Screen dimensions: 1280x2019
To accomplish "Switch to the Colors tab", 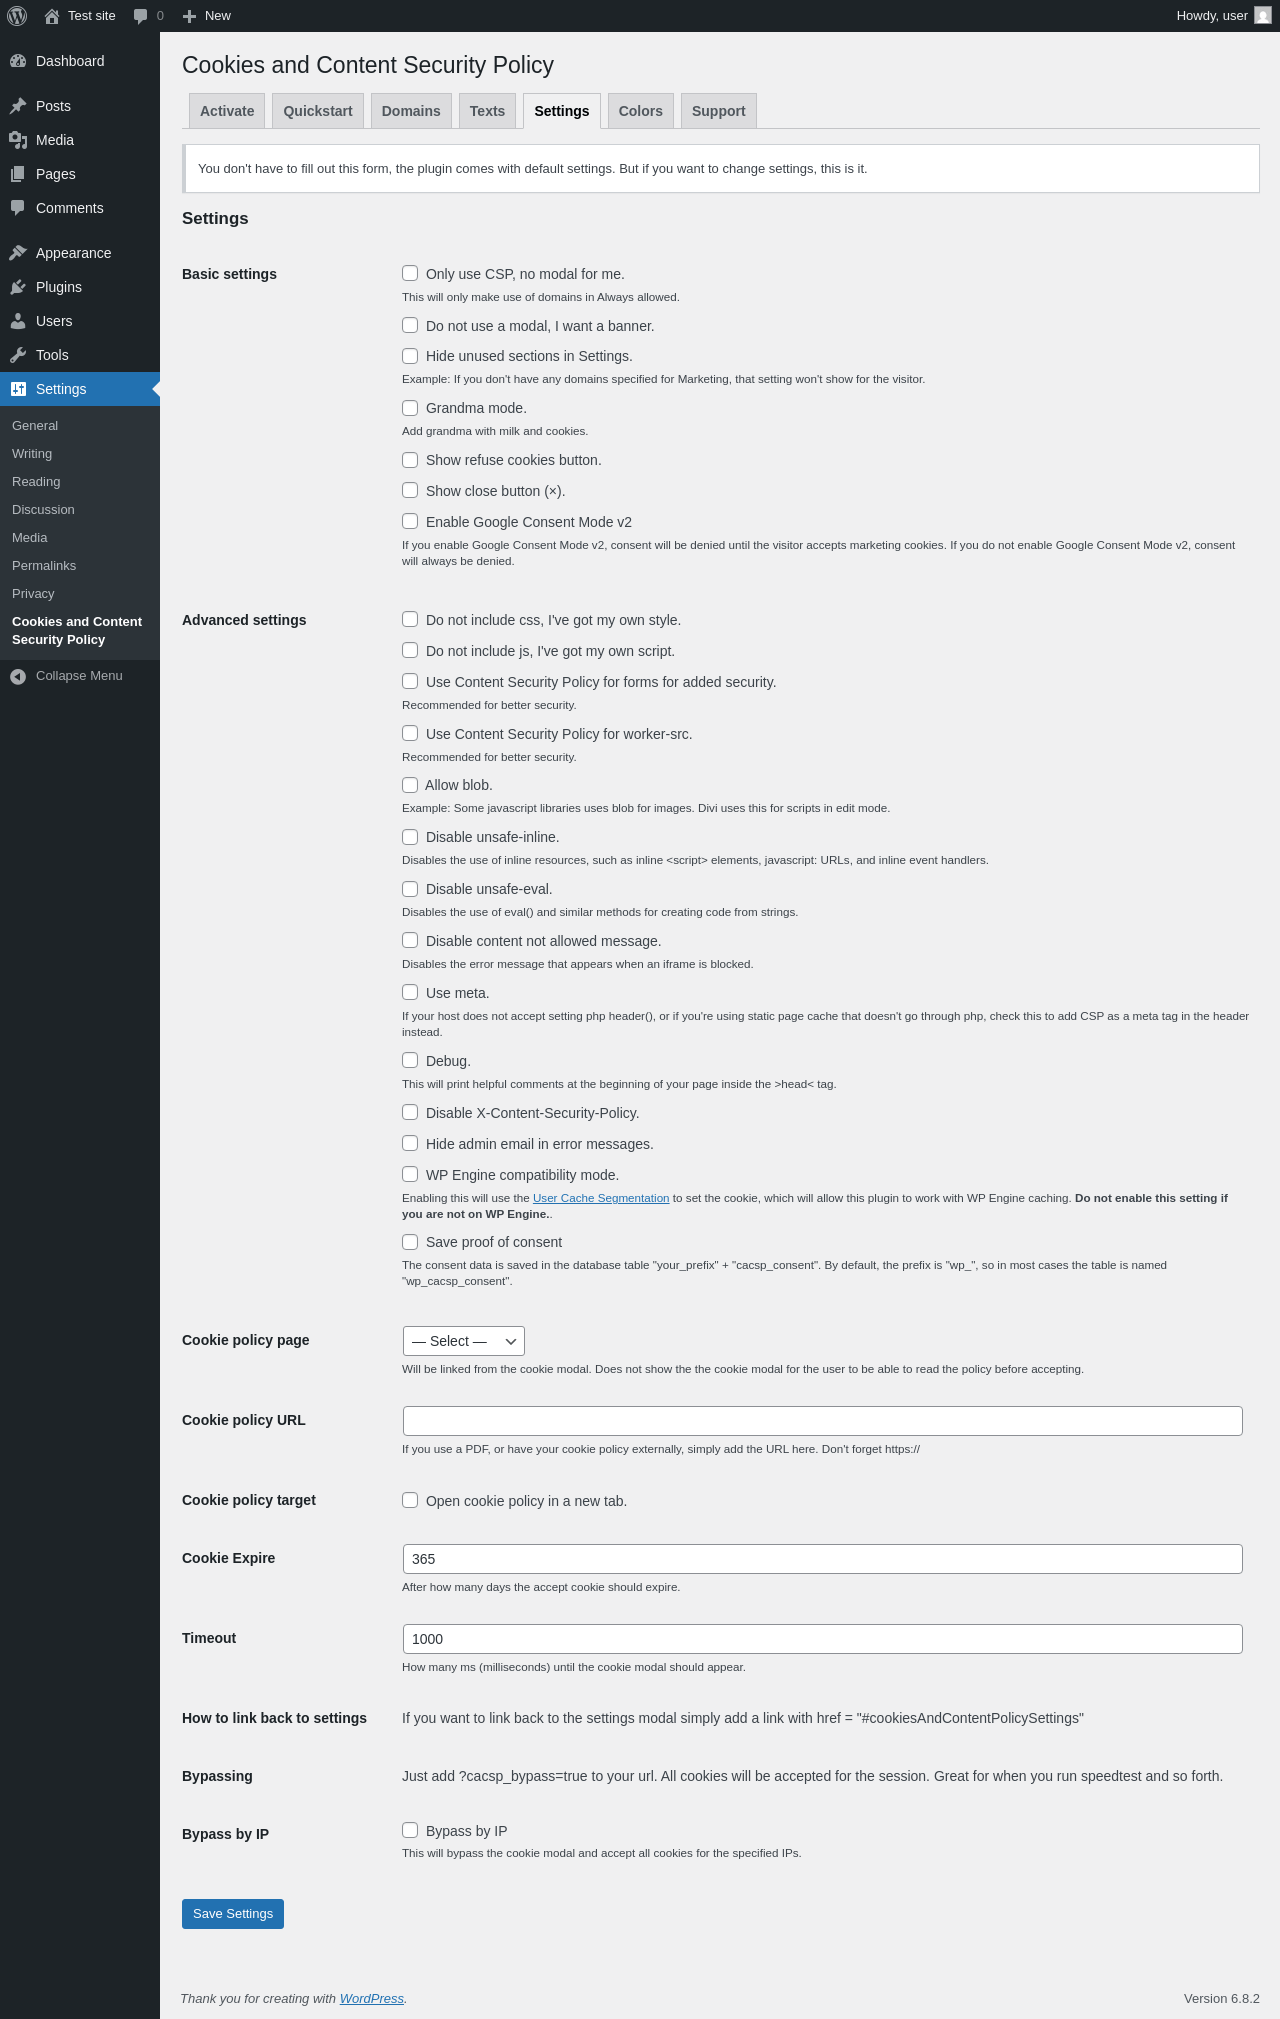I will pos(640,111).
